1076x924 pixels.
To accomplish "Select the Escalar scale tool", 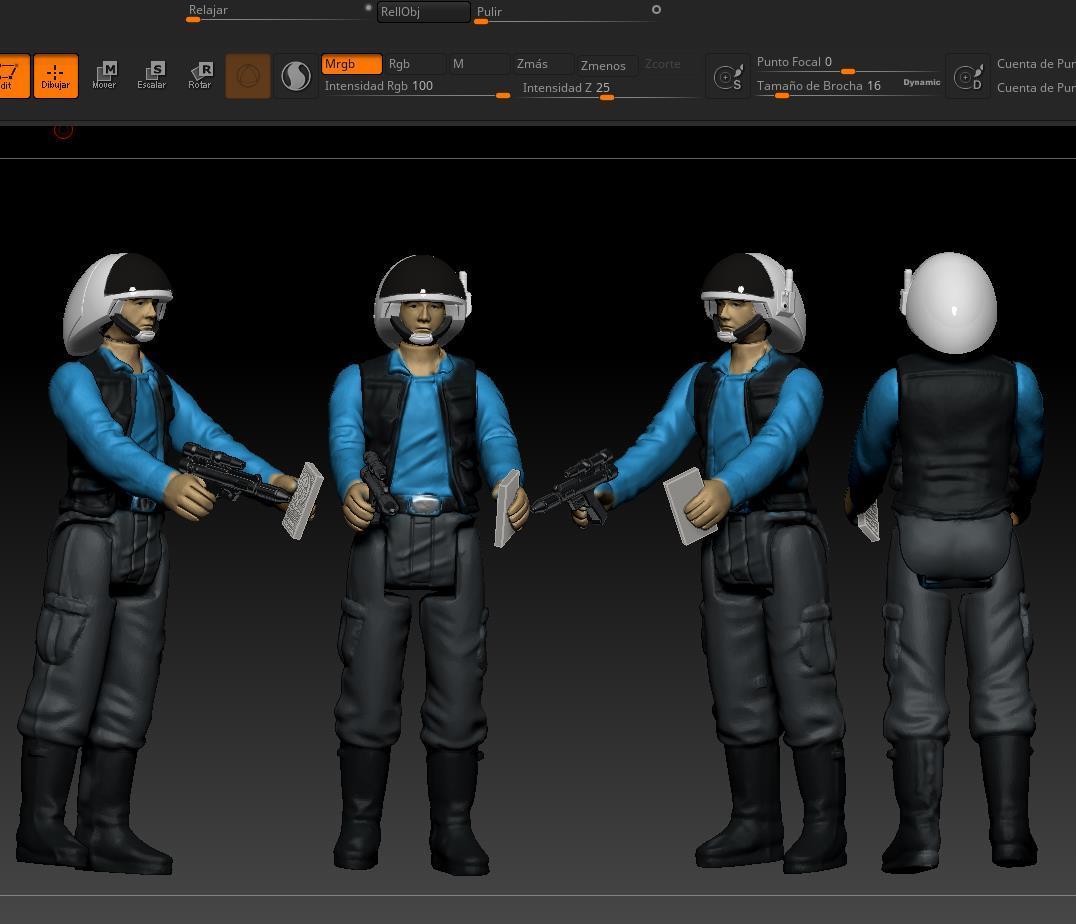I will (152, 76).
